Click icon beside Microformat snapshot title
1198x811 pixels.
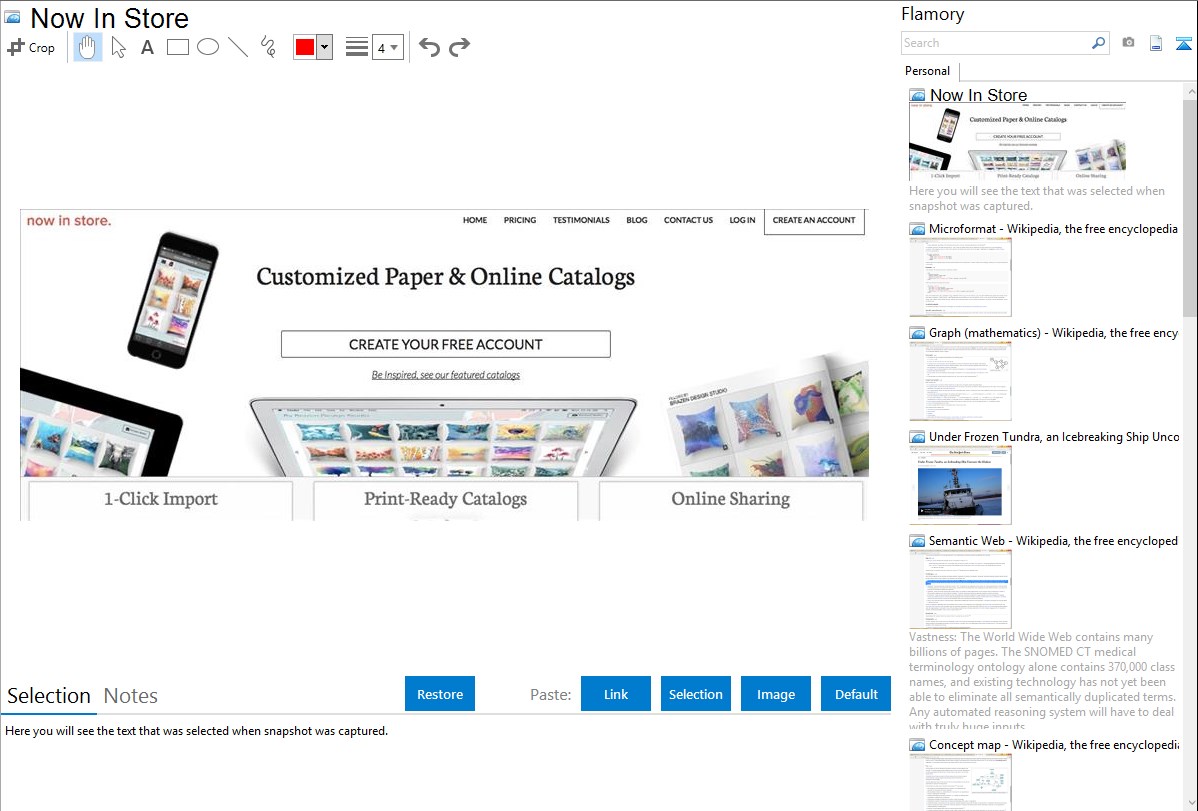[x=917, y=229]
